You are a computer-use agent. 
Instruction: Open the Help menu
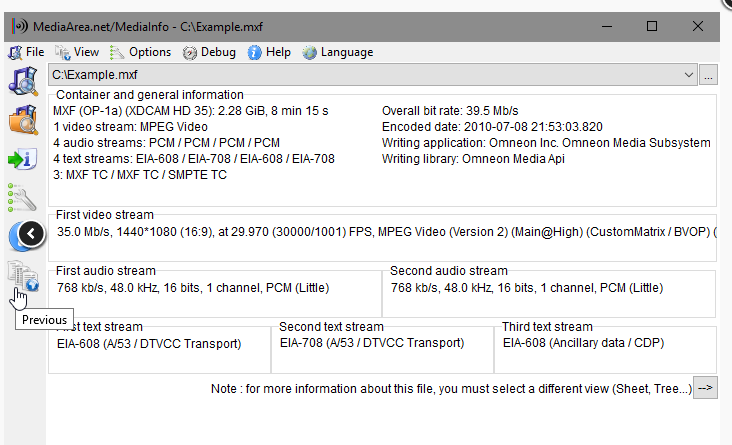pos(269,52)
